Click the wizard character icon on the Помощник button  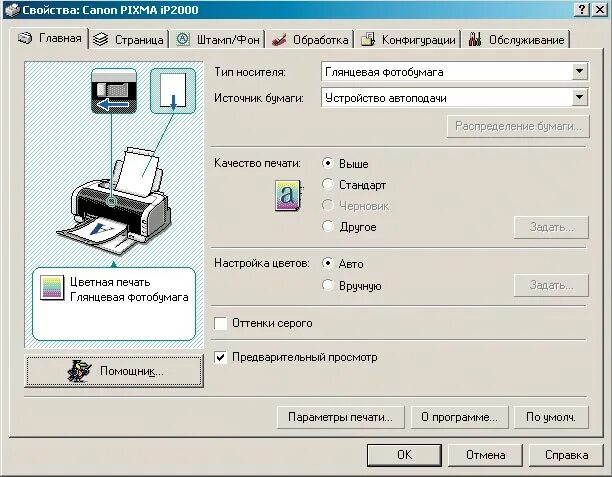tap(79, 370)
